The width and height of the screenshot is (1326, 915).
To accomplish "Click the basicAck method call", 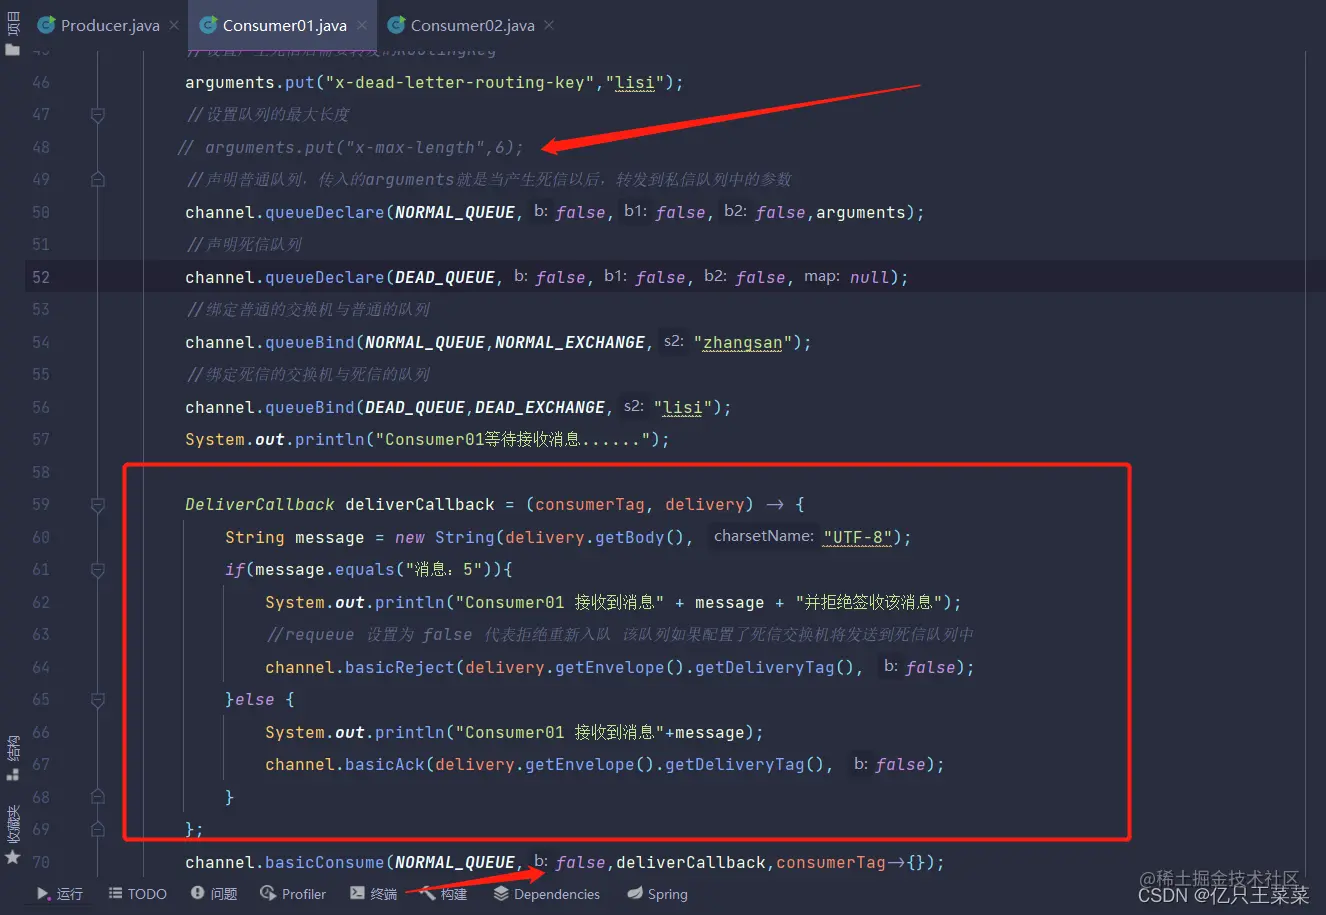I will click(x=385, y=764).
